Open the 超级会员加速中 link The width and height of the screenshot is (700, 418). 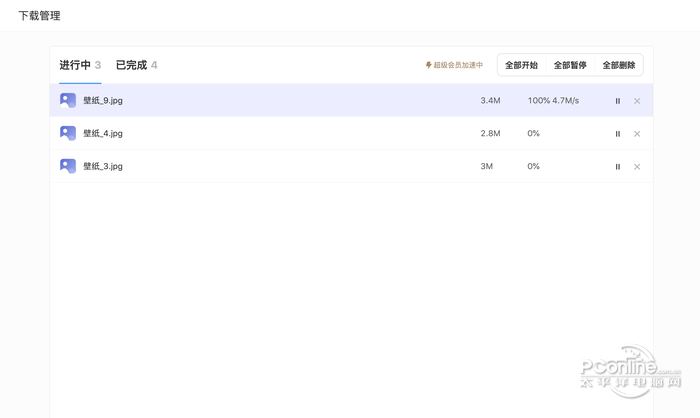458,65
